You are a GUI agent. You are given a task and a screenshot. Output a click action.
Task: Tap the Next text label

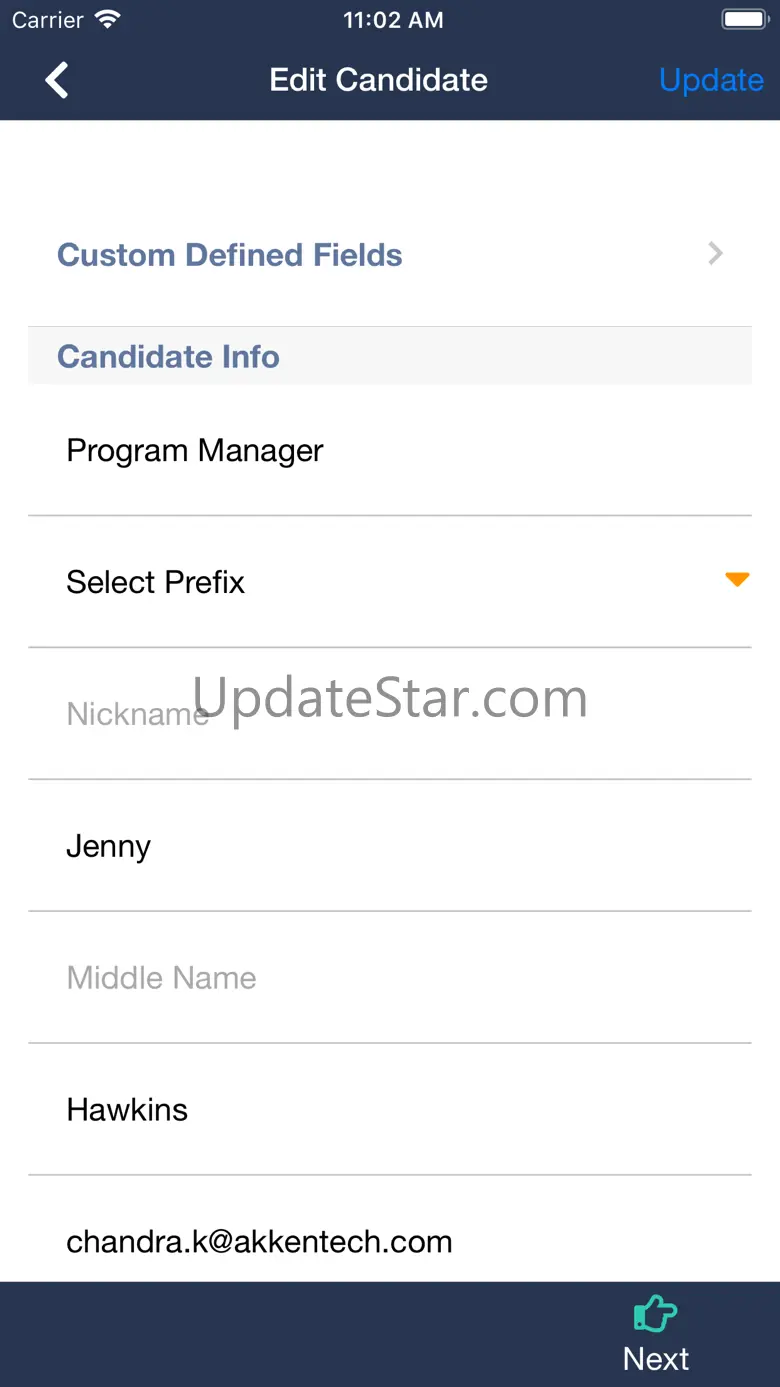pyautogui.click(x=656, y=1359)
